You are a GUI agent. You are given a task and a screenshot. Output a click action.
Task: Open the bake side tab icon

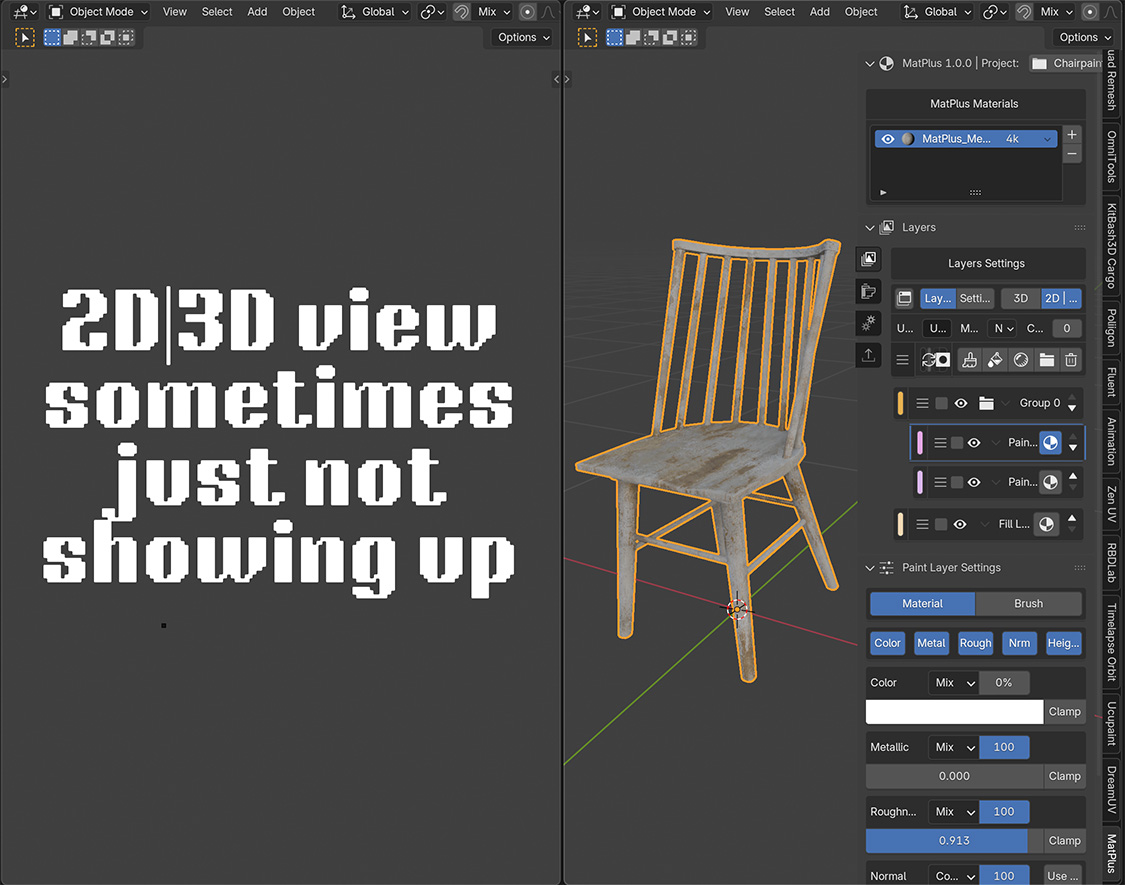(868, 291)
